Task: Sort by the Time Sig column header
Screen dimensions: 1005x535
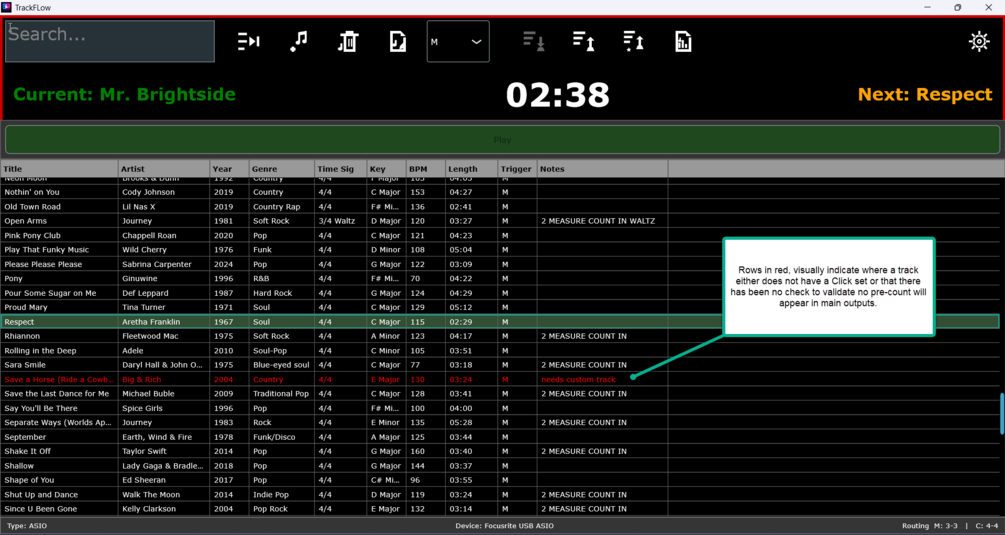Action: pyautogui.click(x=340, y=169)
